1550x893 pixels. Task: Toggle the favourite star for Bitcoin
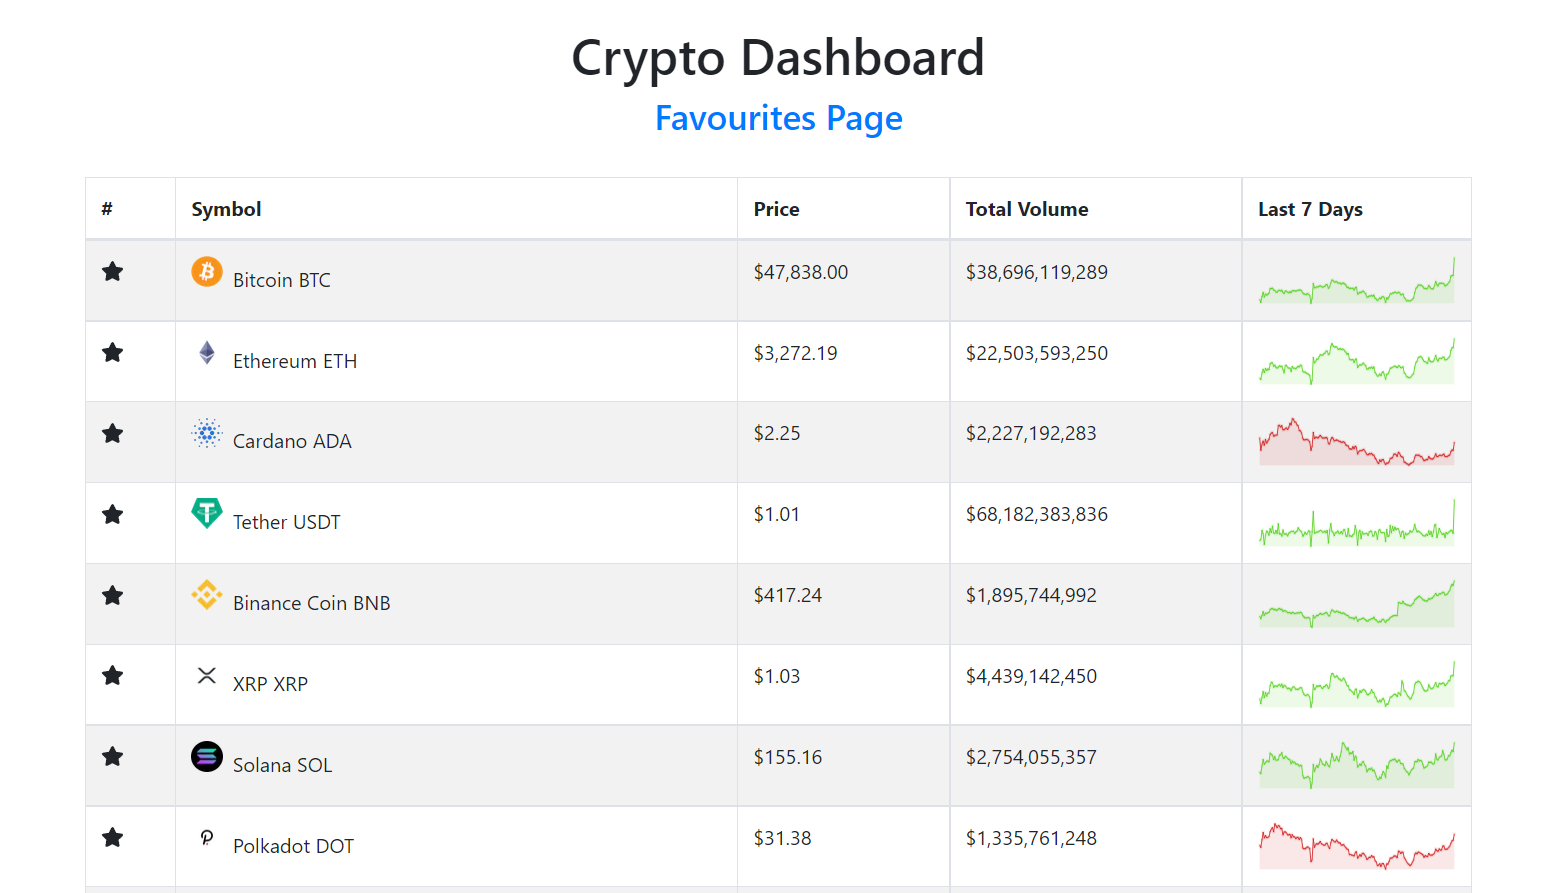click(x=113, y=272)
